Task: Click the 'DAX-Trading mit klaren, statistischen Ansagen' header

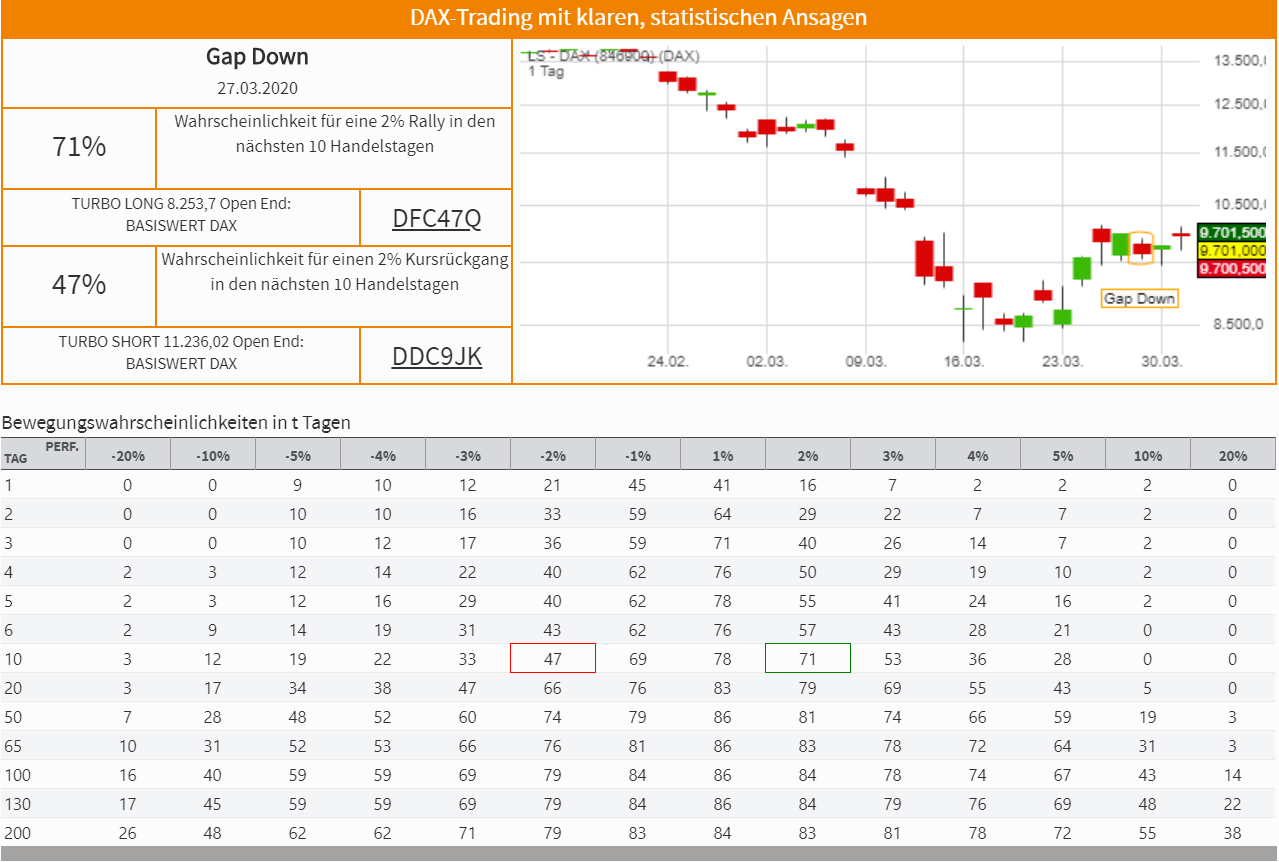Action: [638, 17]
